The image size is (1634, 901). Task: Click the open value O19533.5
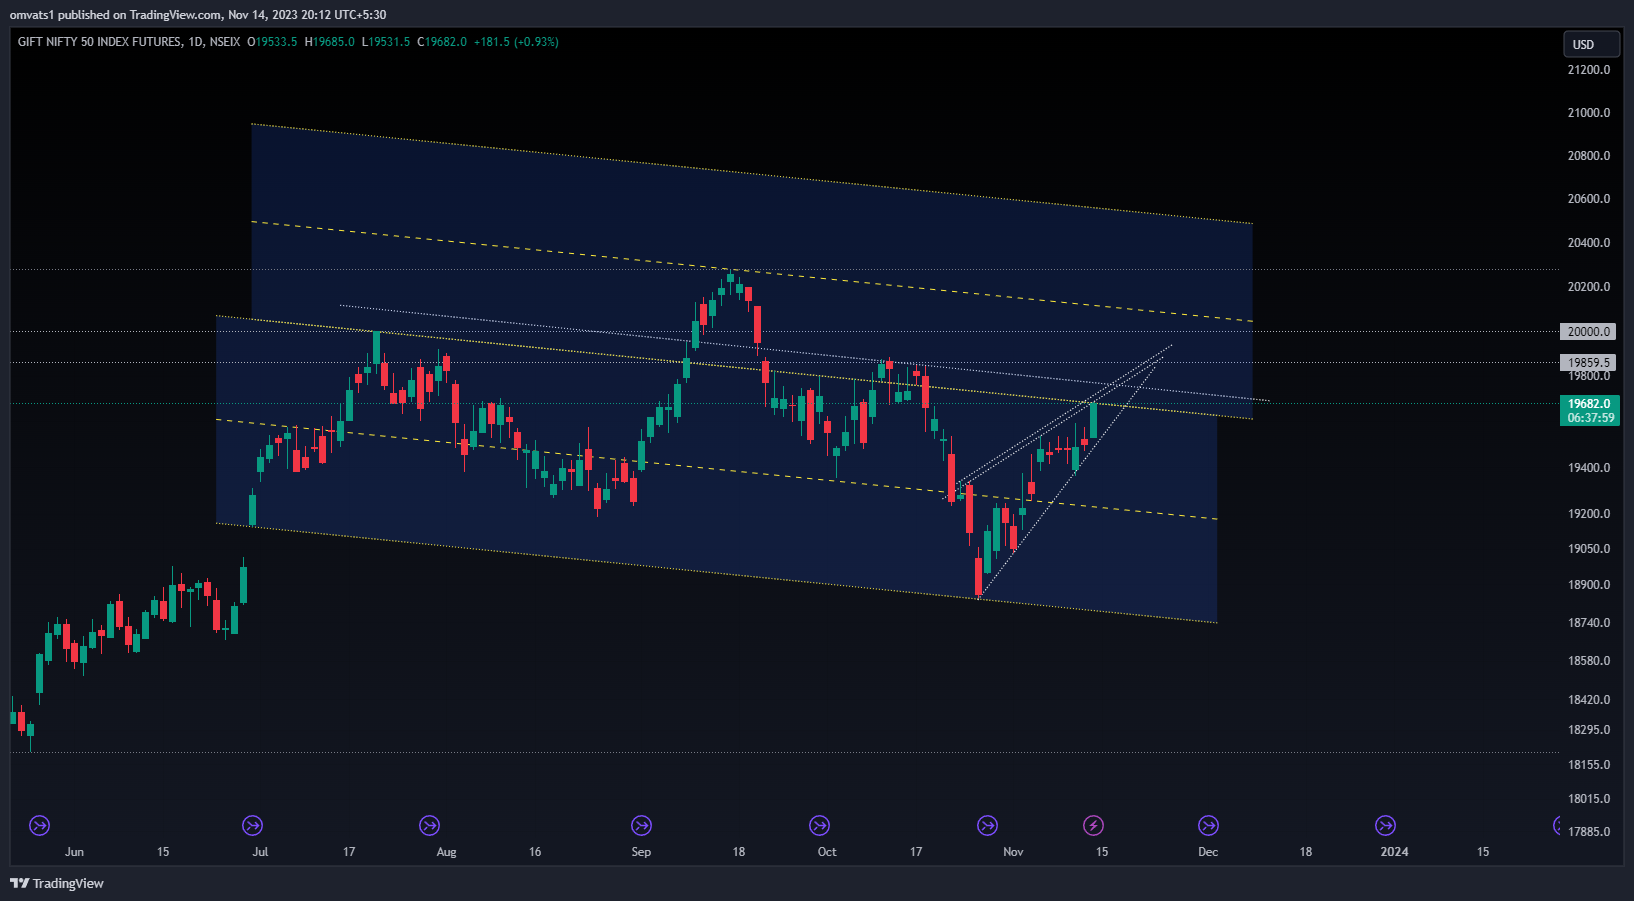pos(272,42)
